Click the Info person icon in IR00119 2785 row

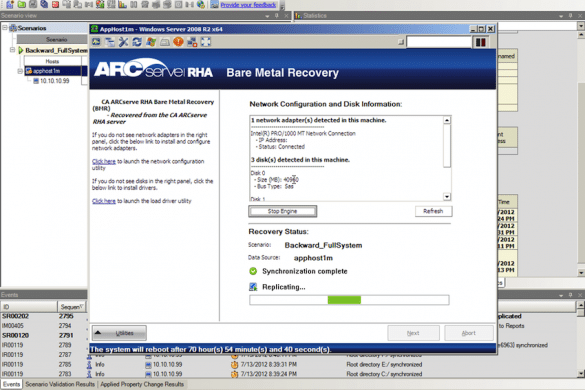(x=89, y=364)
